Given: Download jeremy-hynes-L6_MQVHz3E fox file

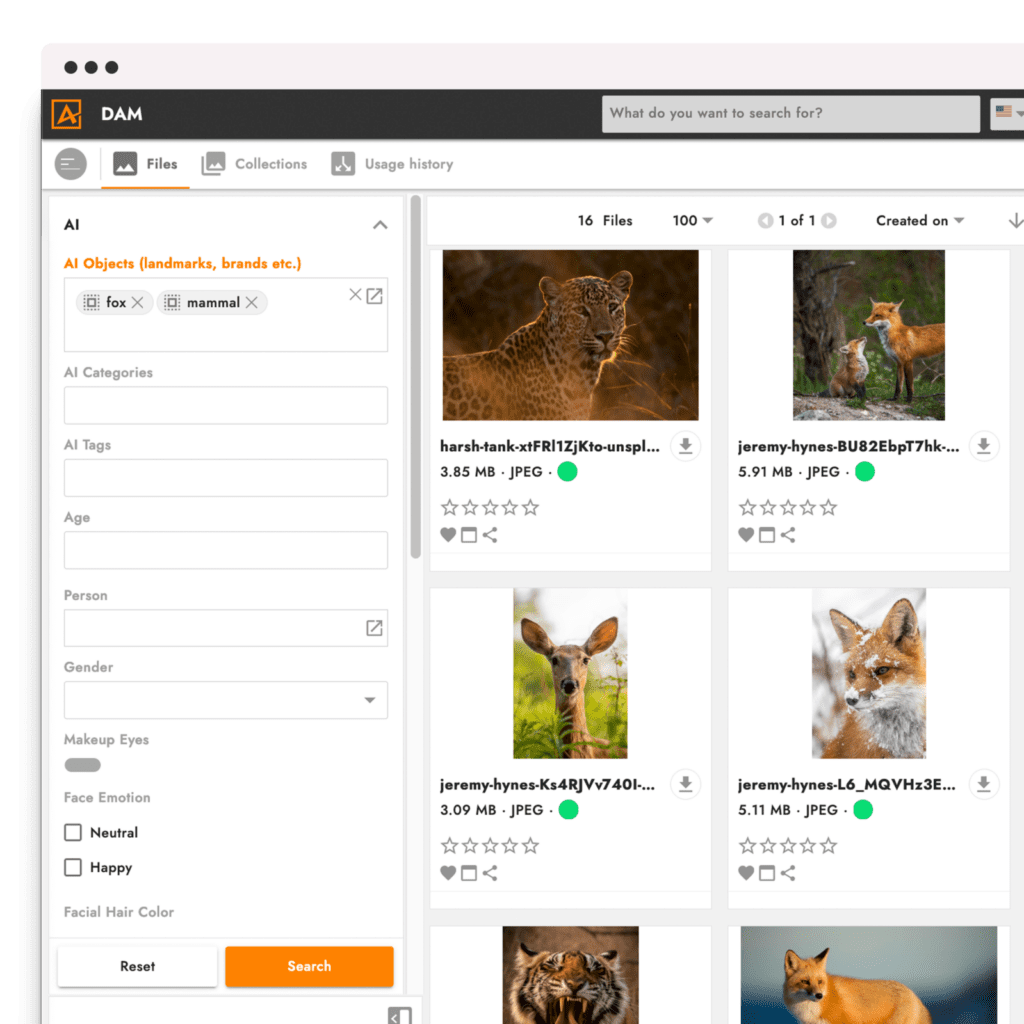Looking at the screenshot, I should pyautogui.click(x=984, y=784).
